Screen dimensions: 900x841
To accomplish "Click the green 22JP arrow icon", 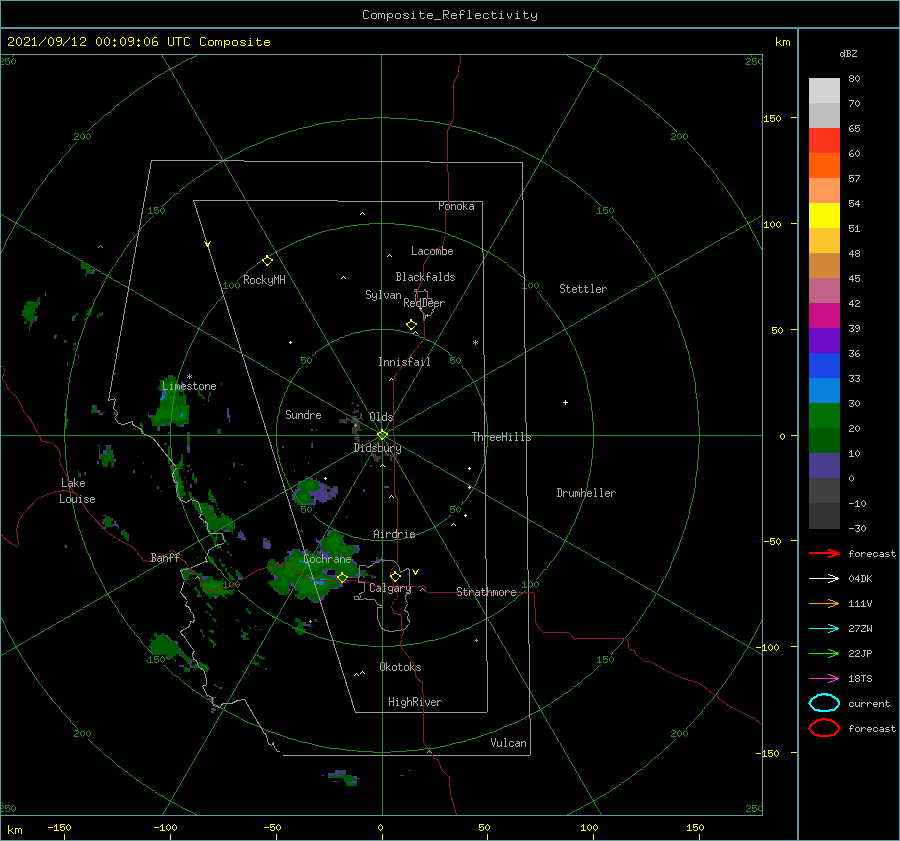I will pos(824,653).
